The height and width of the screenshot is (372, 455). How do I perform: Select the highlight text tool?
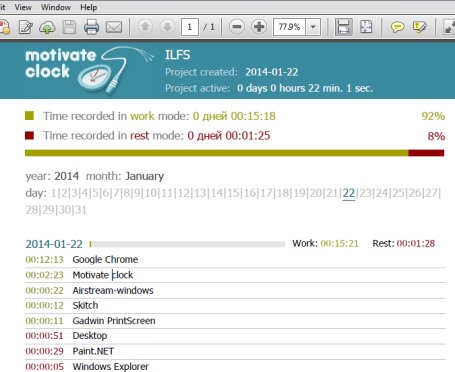click(x=419, y=27)
